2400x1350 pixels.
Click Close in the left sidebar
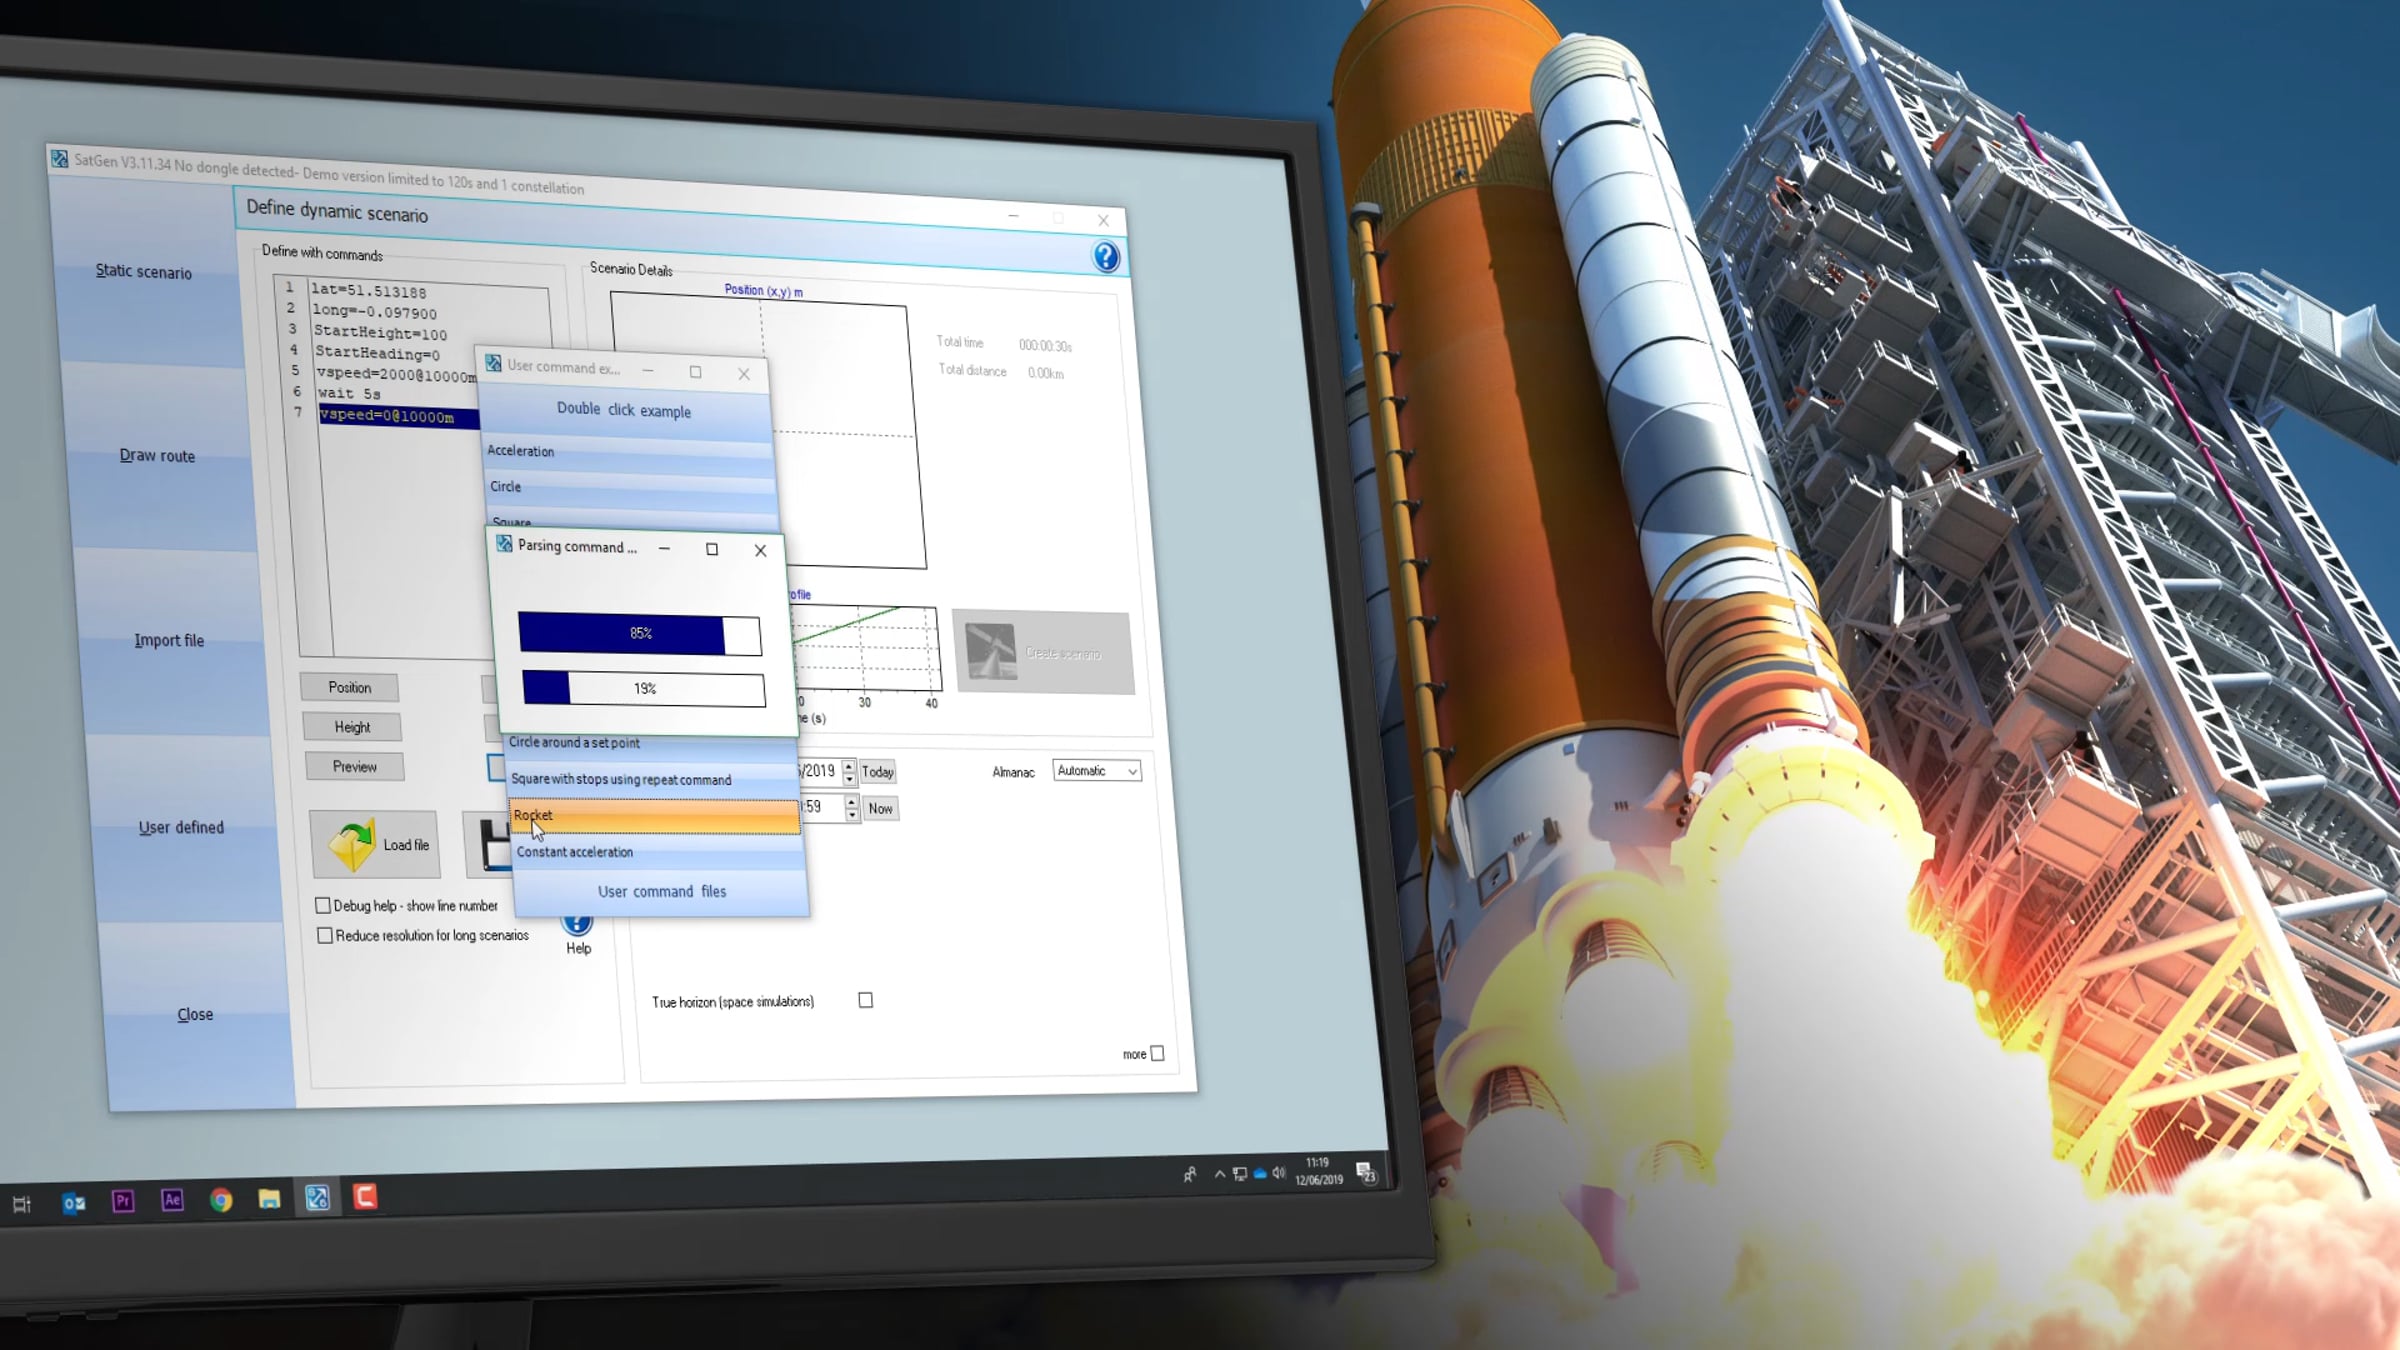pos(195,1014)
